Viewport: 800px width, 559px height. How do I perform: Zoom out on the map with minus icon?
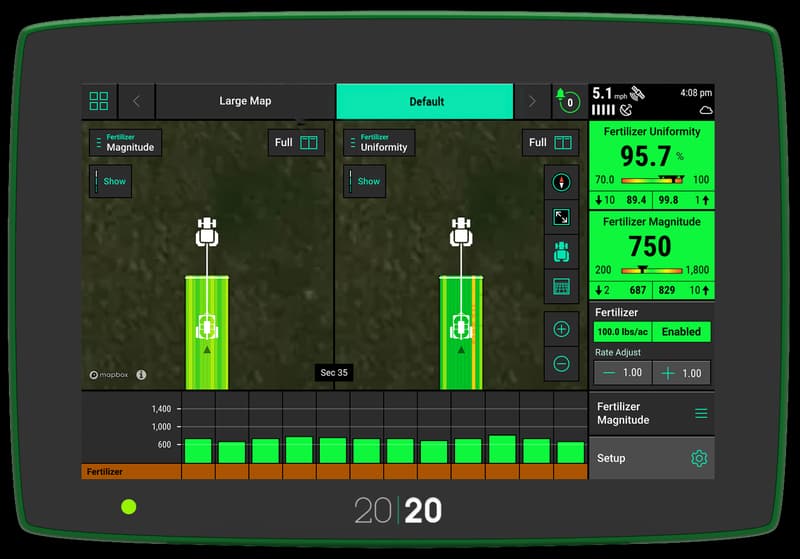561,364
